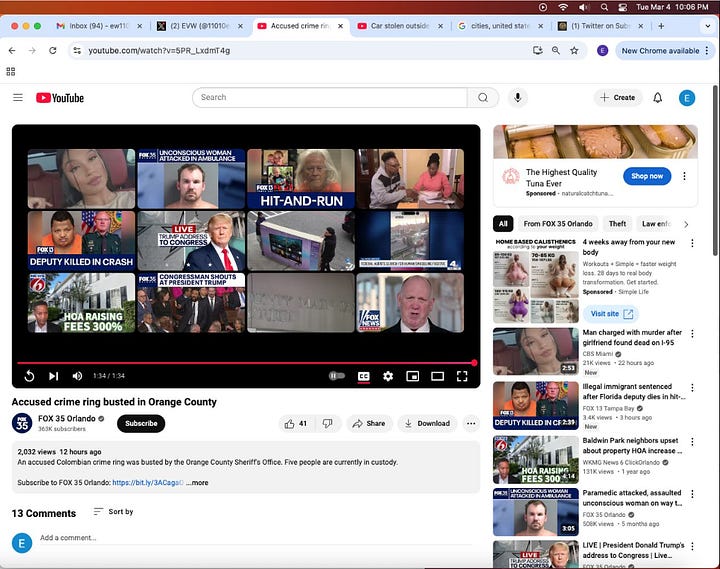Click New Chrome available button
The width and height of the screenshot is (720, 569).
pos(664,51)
